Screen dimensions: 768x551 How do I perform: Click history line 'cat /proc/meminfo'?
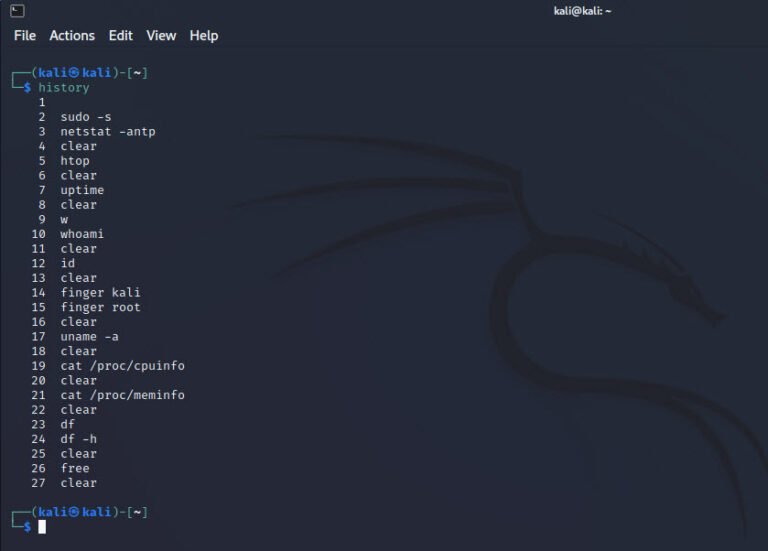[122, 395]
